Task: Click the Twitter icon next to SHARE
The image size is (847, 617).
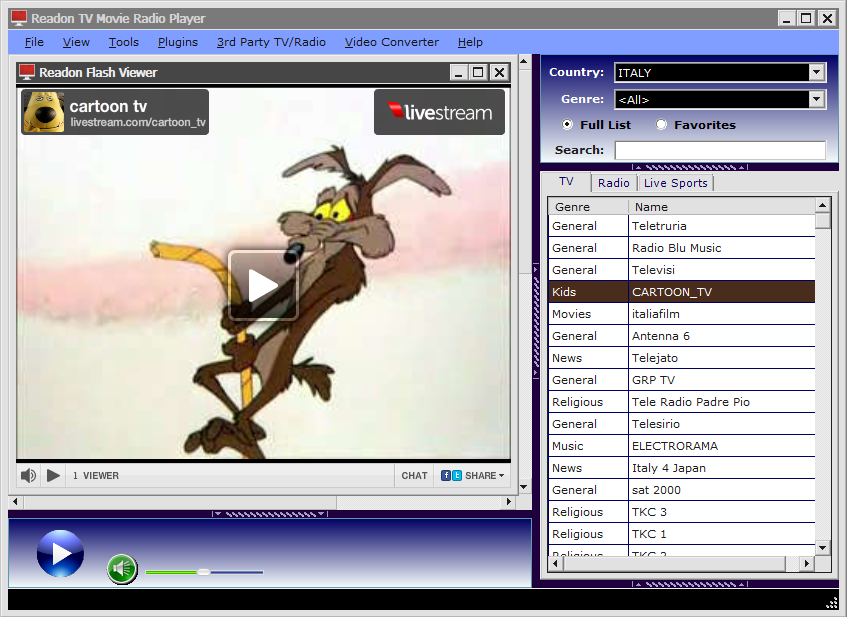Action: [x=456, y=475]
